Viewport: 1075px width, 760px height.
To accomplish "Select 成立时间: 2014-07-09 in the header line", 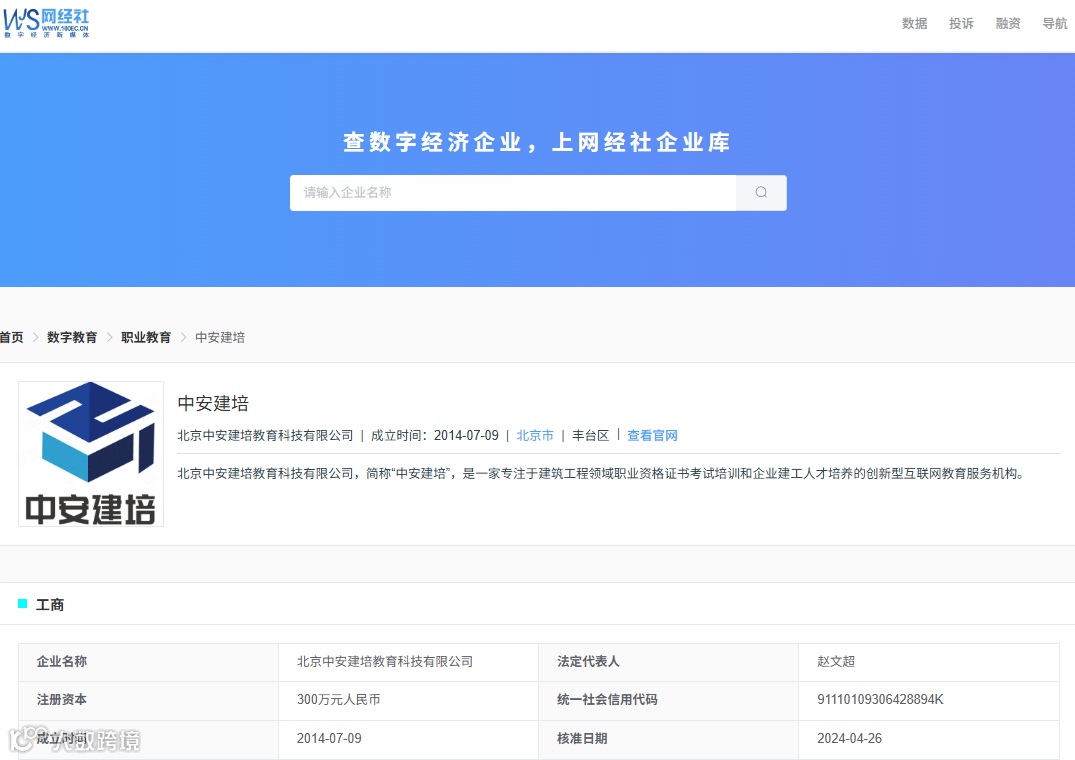I will 435,435.
